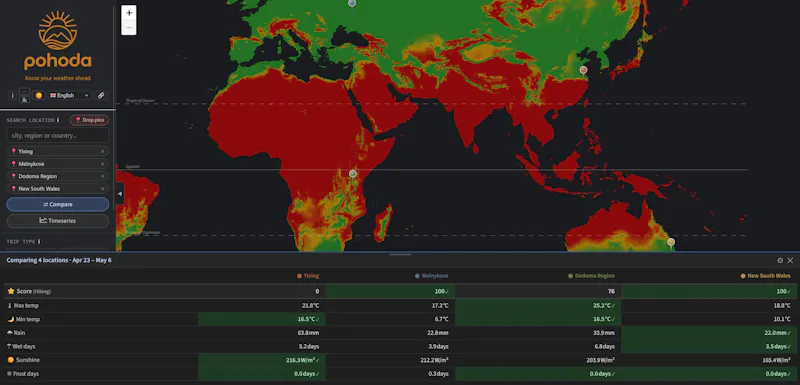
Task: Click the comparison panel drag handle
Action: [x=400, y=254]
